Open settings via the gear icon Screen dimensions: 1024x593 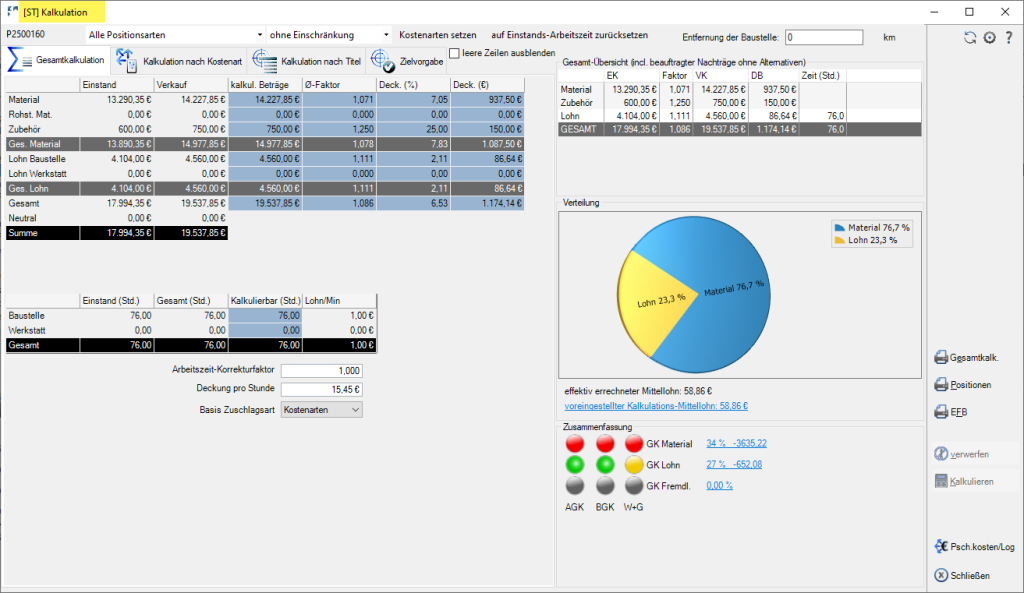click(989, 37)
